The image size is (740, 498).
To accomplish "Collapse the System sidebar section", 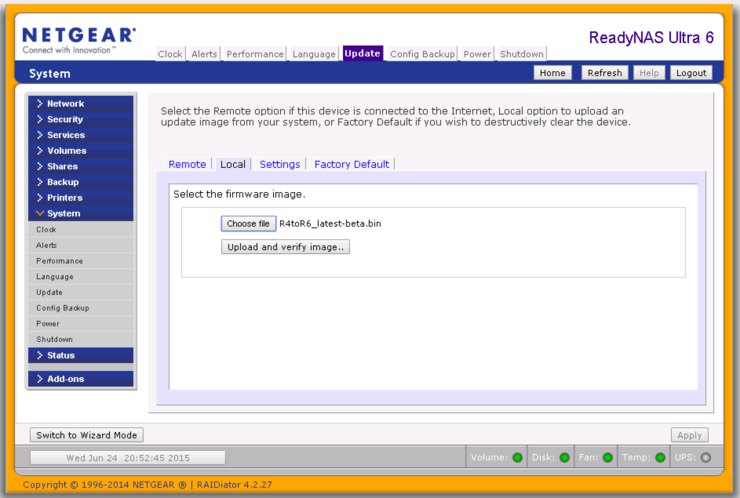I will point(81,213).
